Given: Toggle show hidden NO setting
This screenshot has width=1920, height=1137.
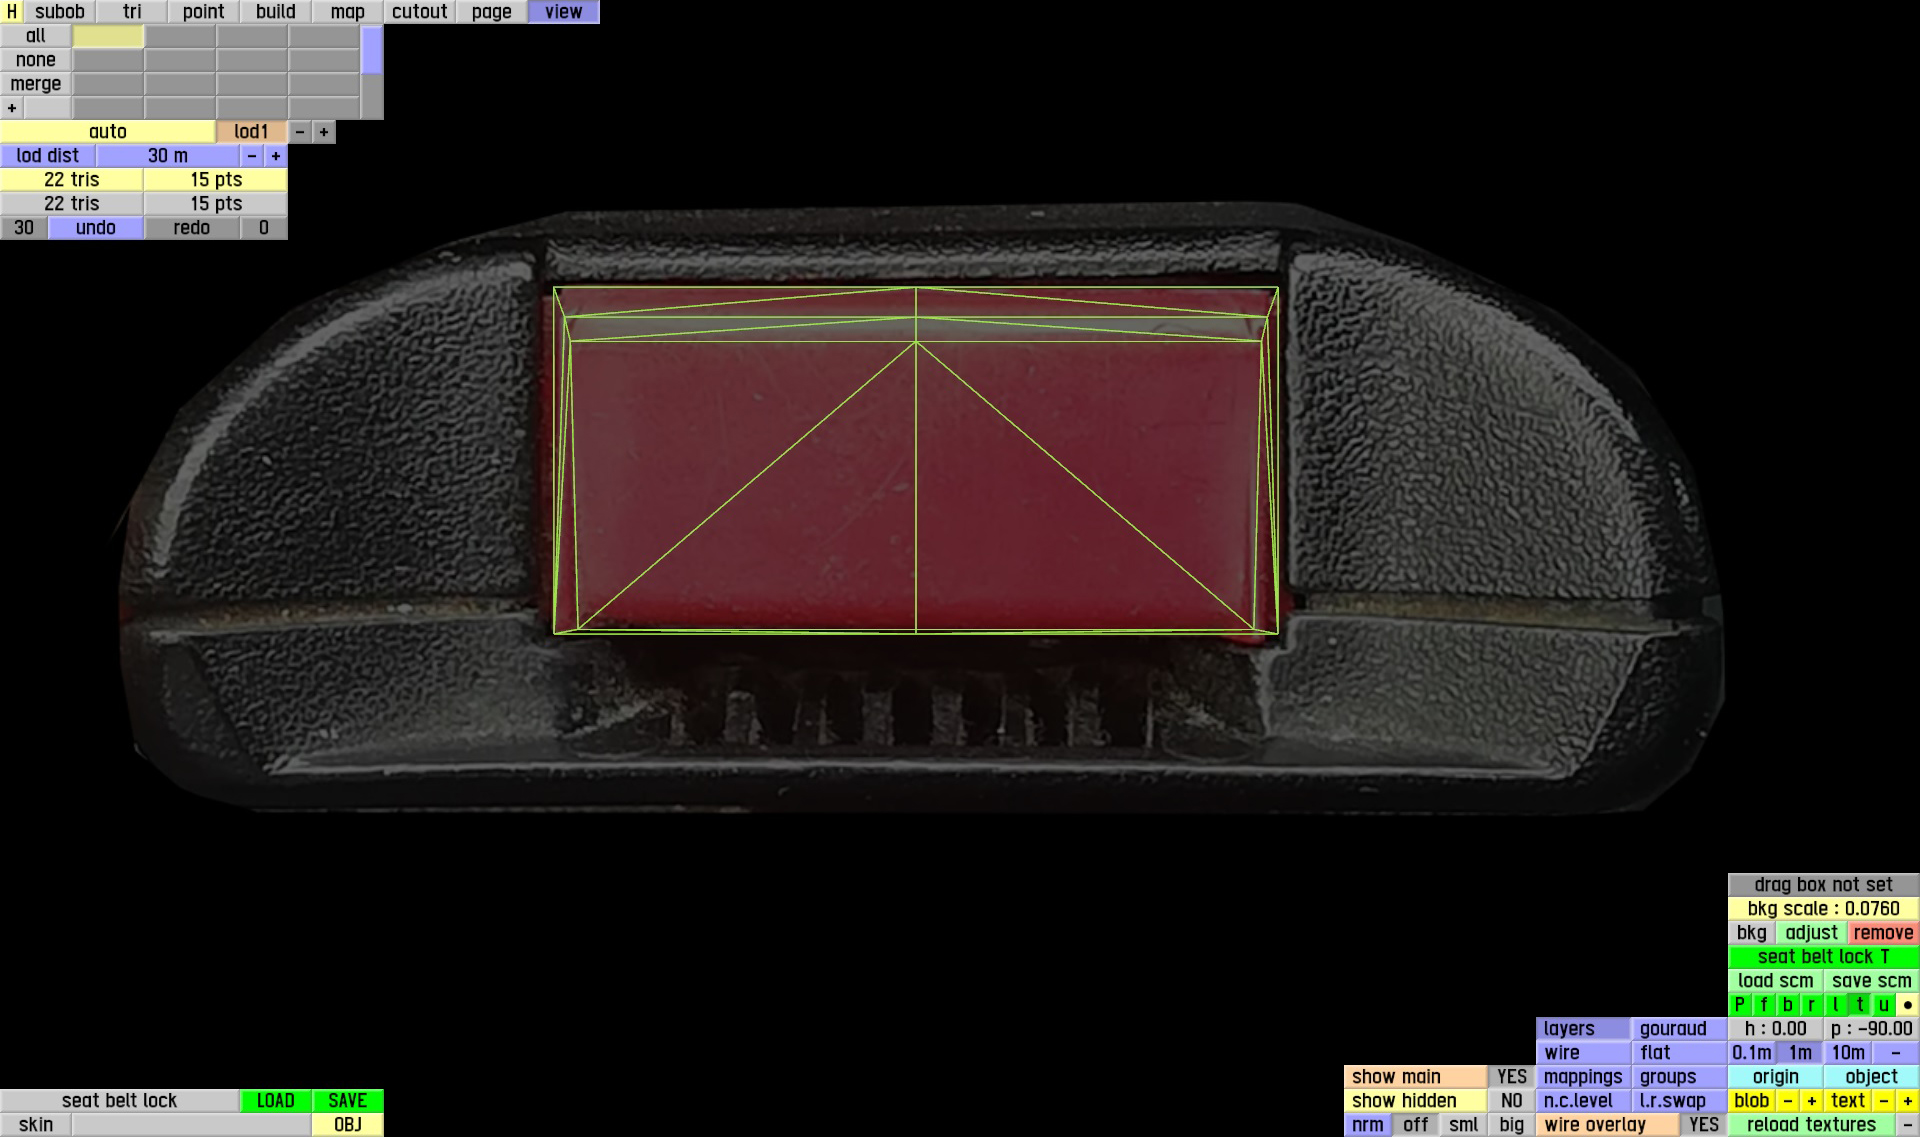Looking at the screenshot, I should click(1511, 1101).
